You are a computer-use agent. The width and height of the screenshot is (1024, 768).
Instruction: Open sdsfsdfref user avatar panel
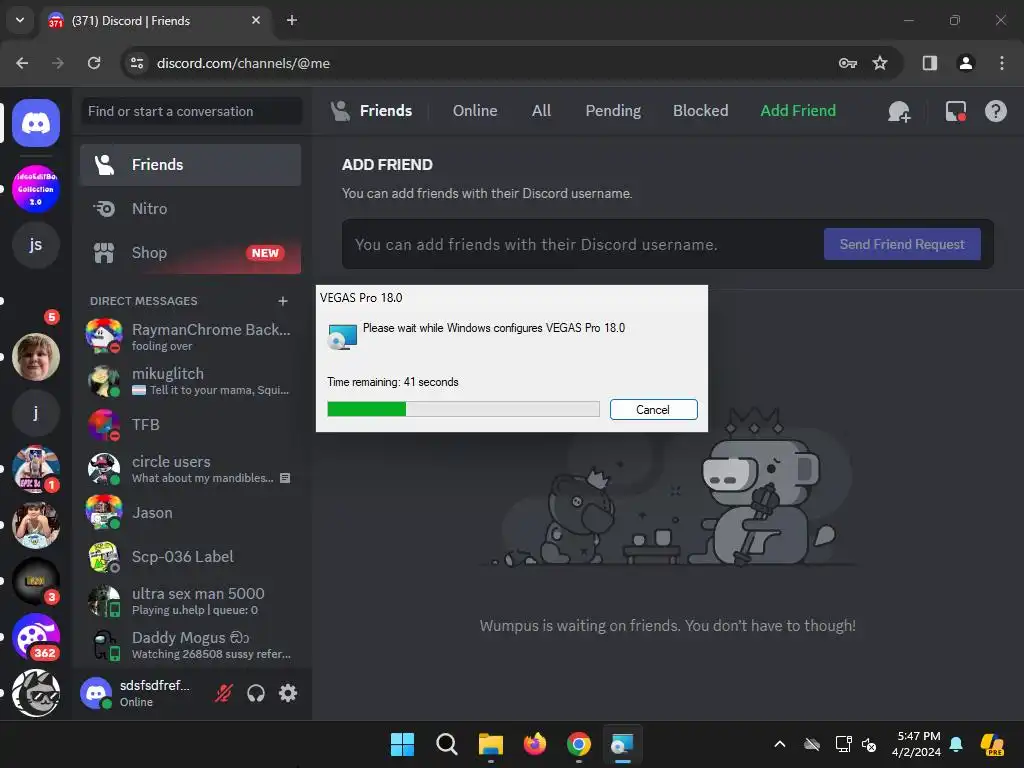[x=96, y=693]
